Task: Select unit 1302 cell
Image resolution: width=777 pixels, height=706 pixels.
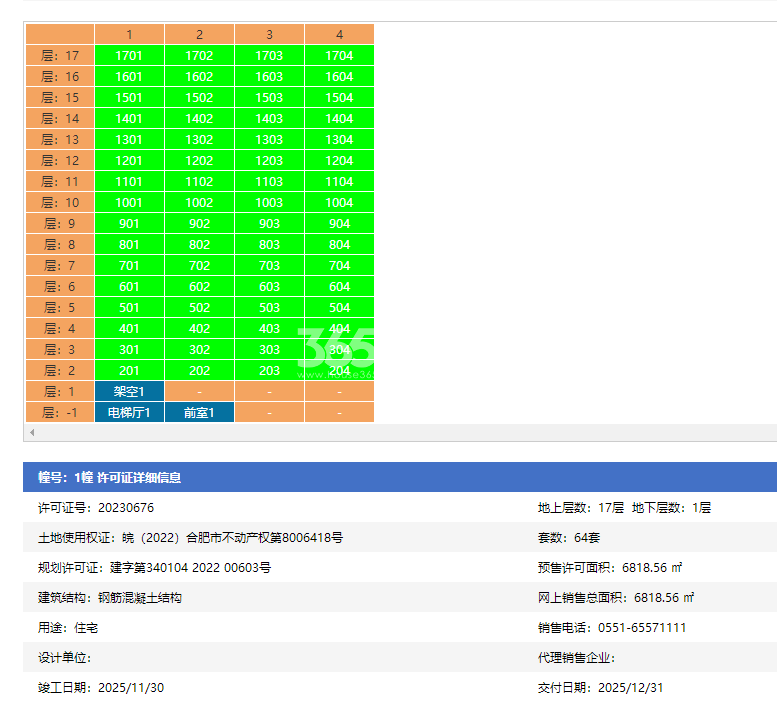Action: tap(199, 139)
